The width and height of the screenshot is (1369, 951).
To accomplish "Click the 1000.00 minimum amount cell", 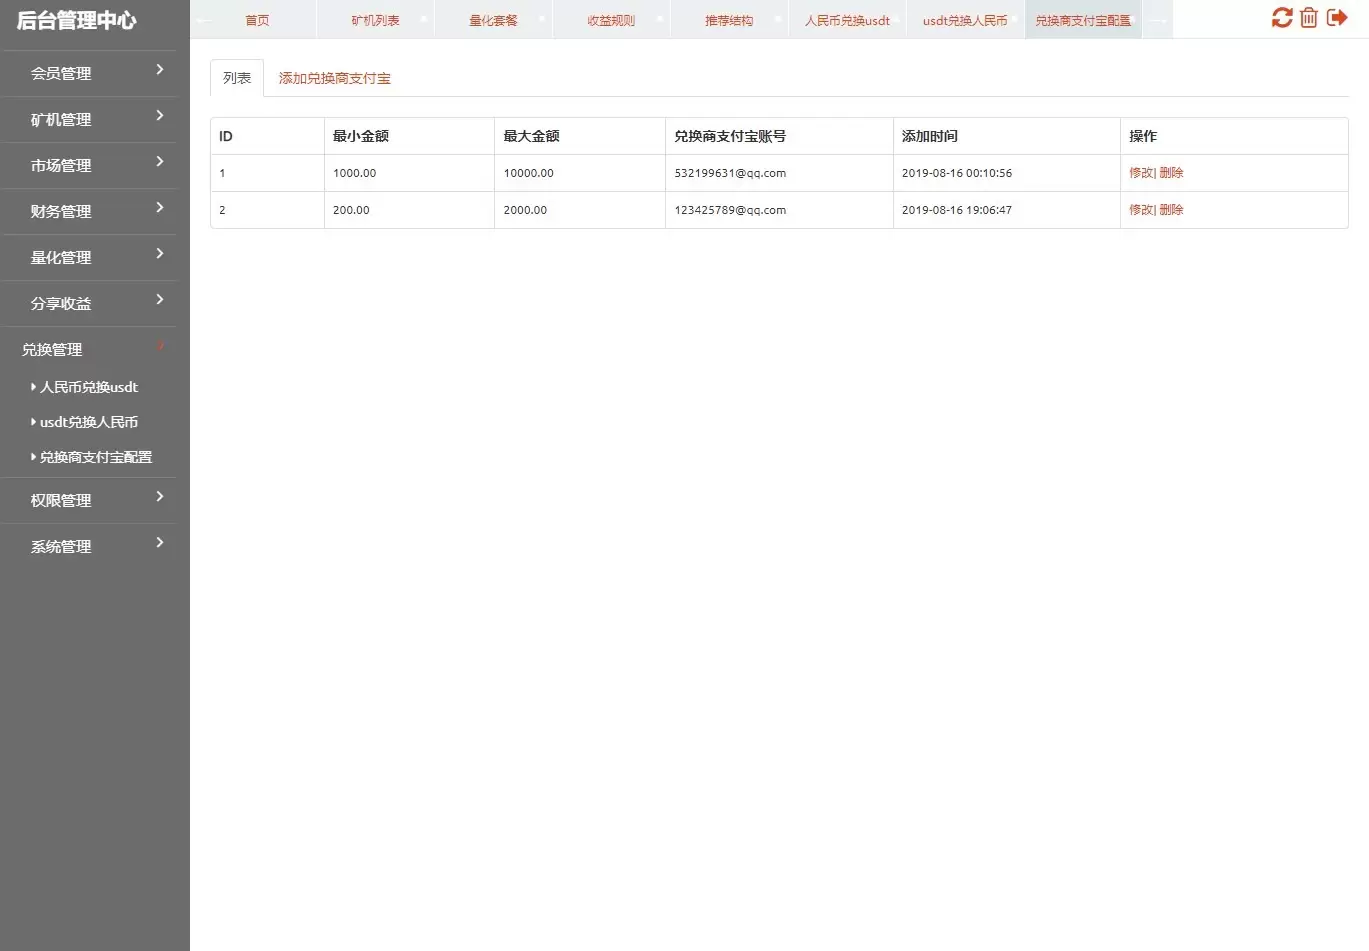I will tap(409, 173).
